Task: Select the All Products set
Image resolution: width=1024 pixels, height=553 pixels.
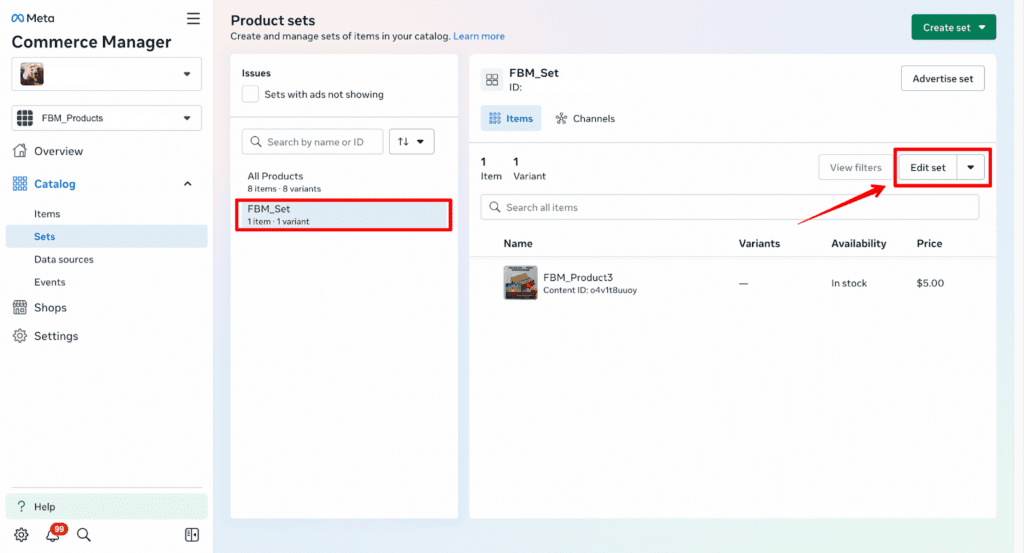Action: [344, 182]
